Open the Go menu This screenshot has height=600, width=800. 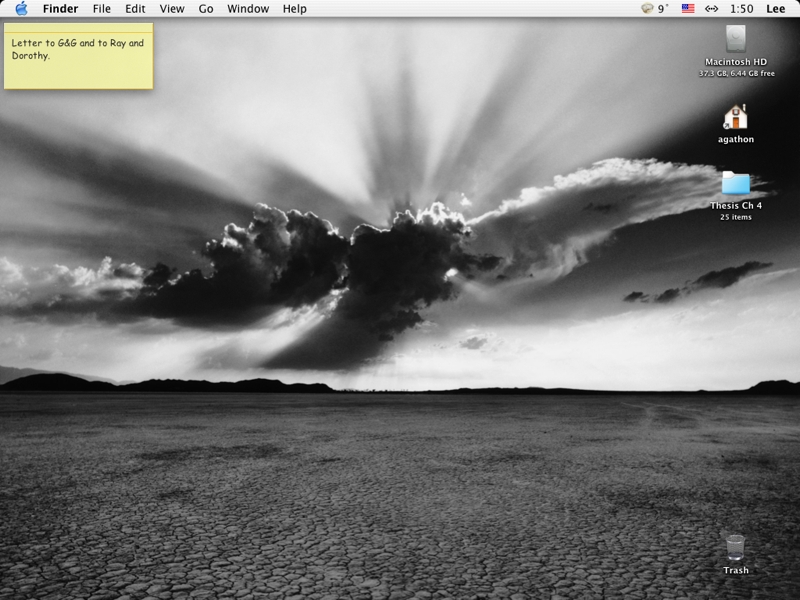coord(206,9)
